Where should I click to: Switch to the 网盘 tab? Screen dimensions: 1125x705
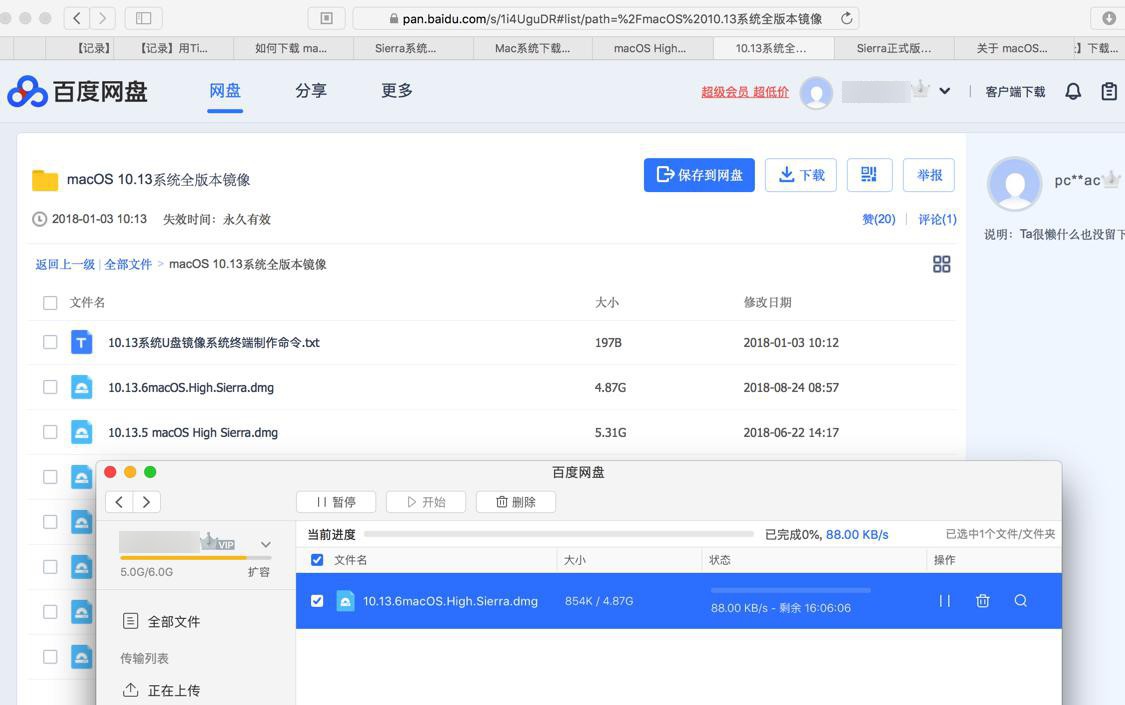pos(225,91)
